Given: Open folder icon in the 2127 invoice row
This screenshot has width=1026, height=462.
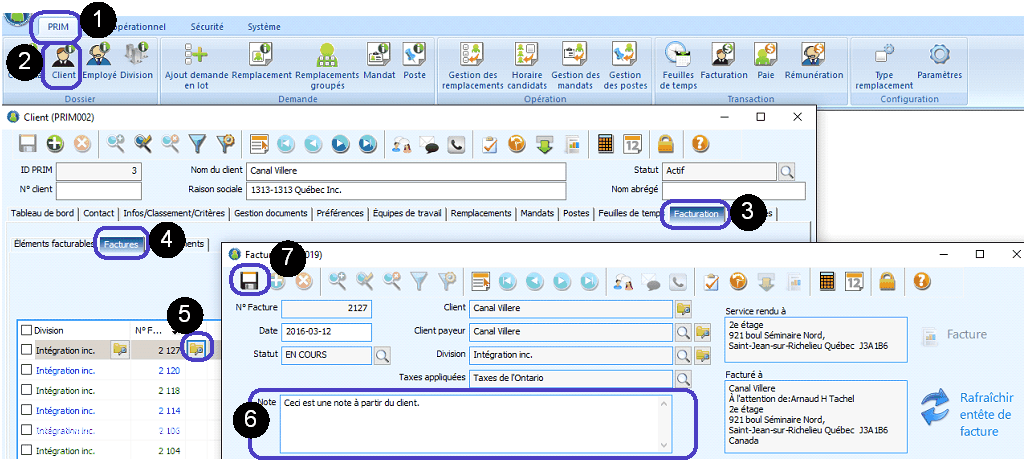Looking at the screenshot, I should (195, 348).
